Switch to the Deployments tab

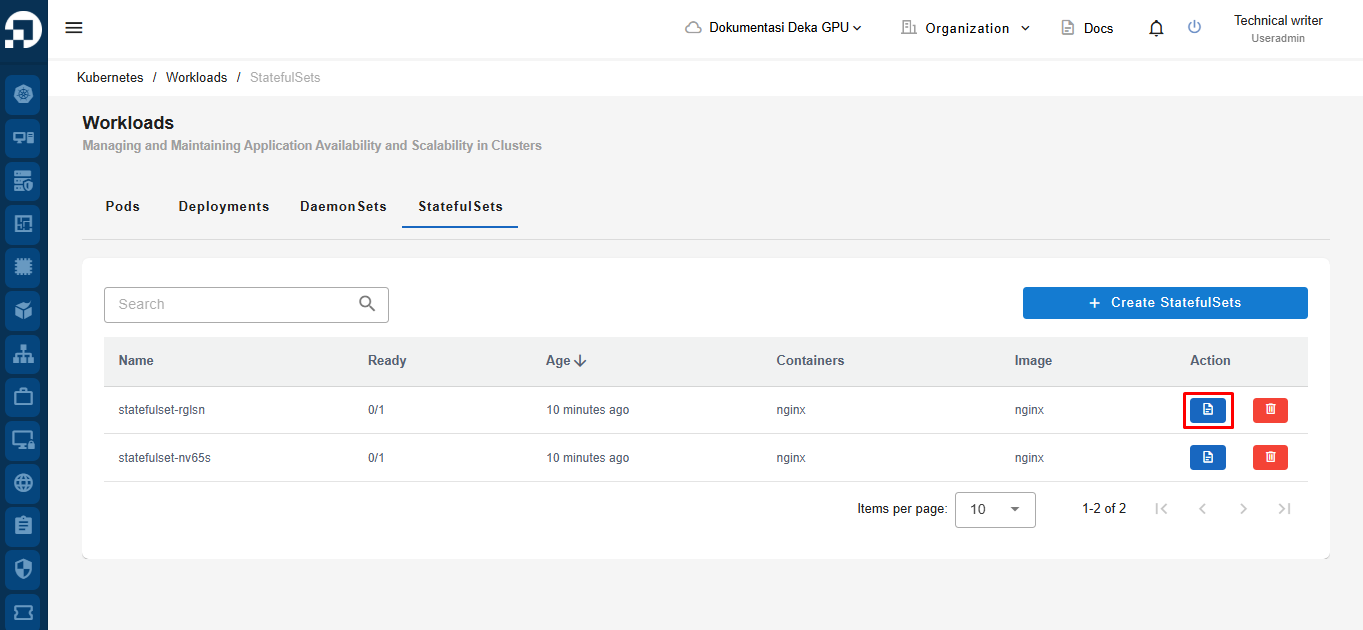point(224,207)
